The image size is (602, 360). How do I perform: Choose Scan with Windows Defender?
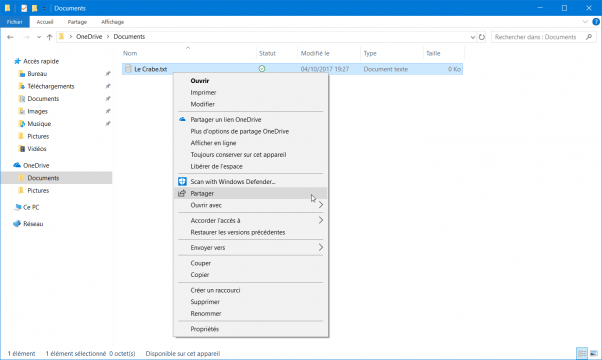[250, 182]
